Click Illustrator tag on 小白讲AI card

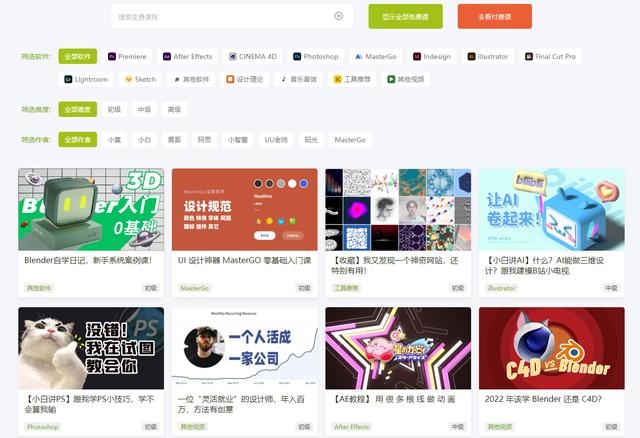point(501,288)
